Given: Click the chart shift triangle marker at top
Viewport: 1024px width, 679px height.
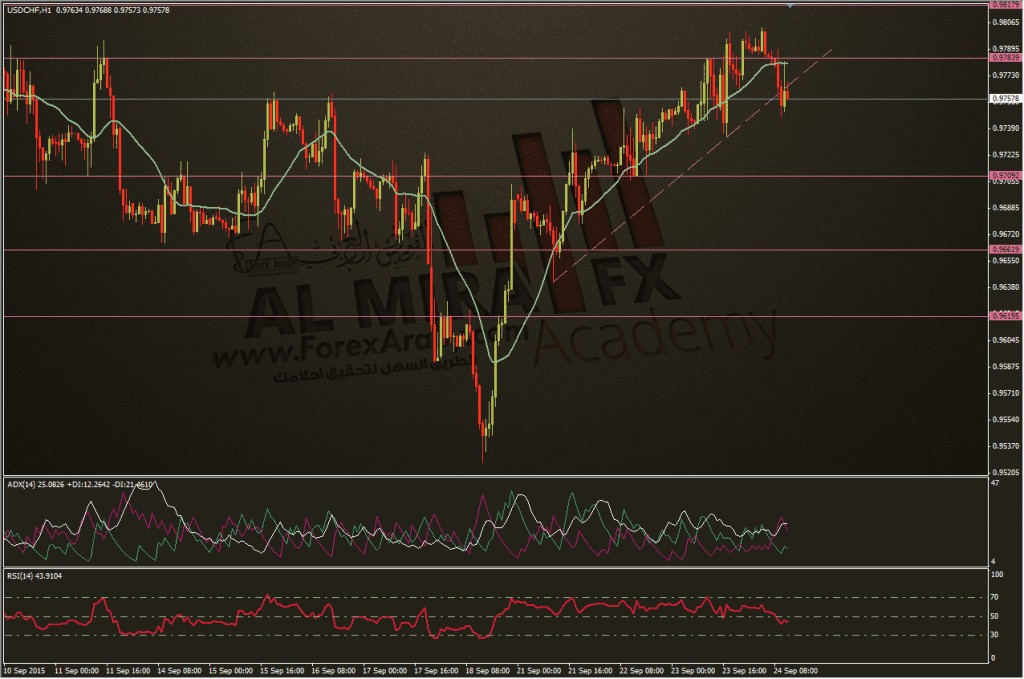Looking at the screenshot, I should [x=790, y=6].
